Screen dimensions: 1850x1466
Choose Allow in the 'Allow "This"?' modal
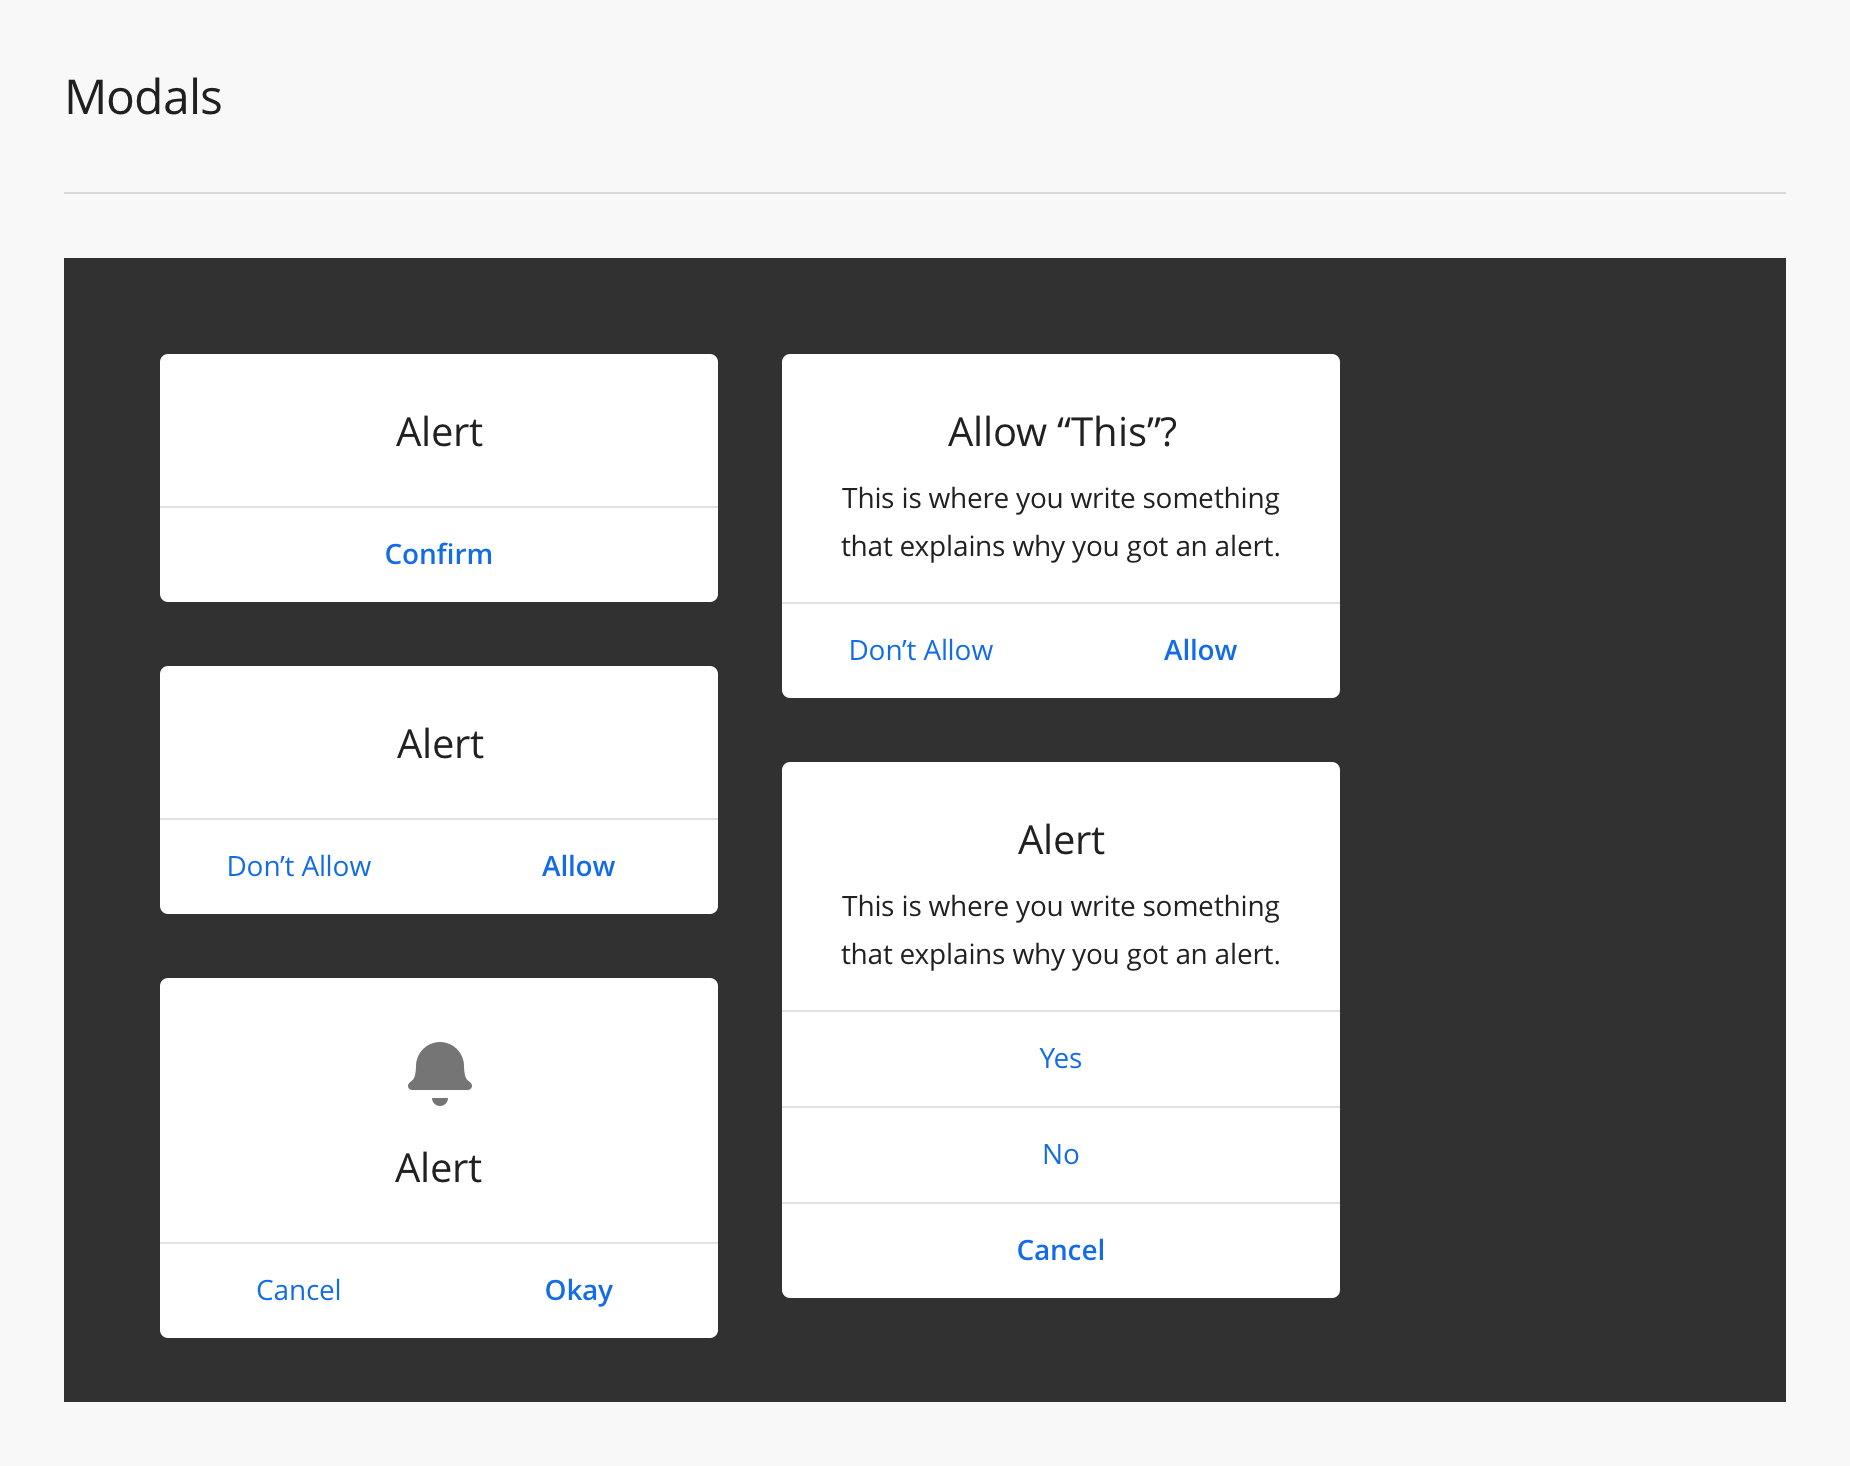1200,650
